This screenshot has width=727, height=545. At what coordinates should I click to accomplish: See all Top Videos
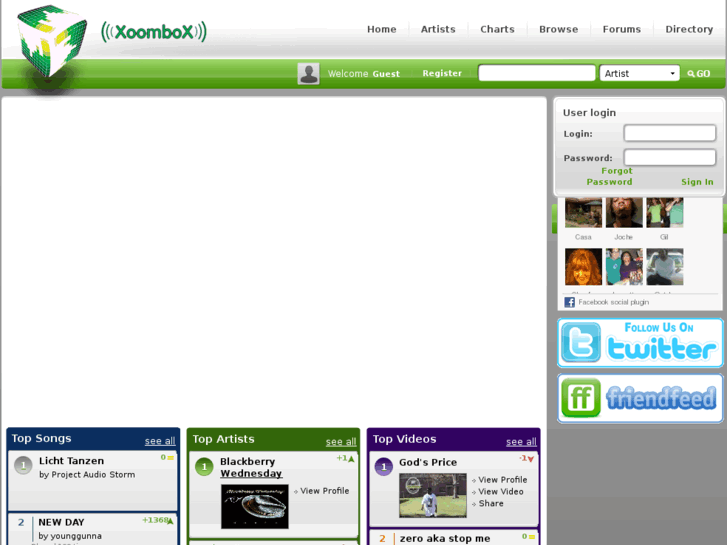click(521, 442)
